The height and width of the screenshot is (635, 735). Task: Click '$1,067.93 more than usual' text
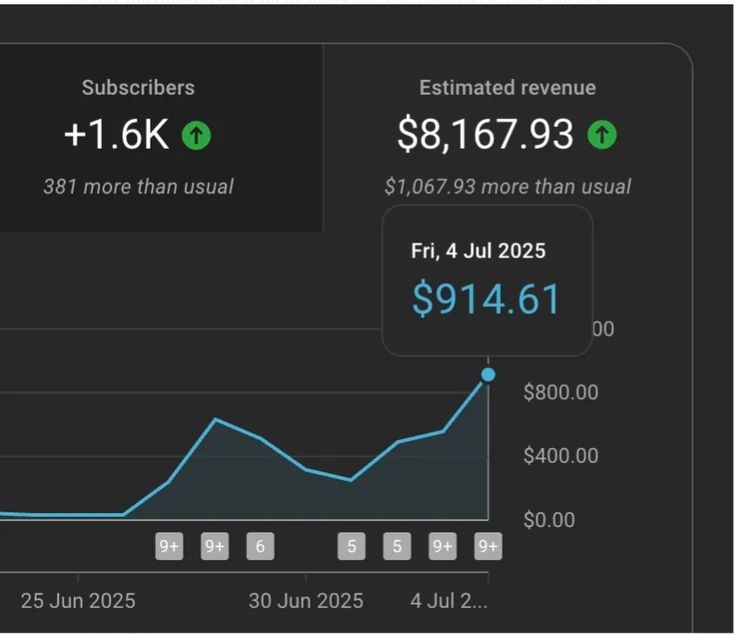coord(508,187)
